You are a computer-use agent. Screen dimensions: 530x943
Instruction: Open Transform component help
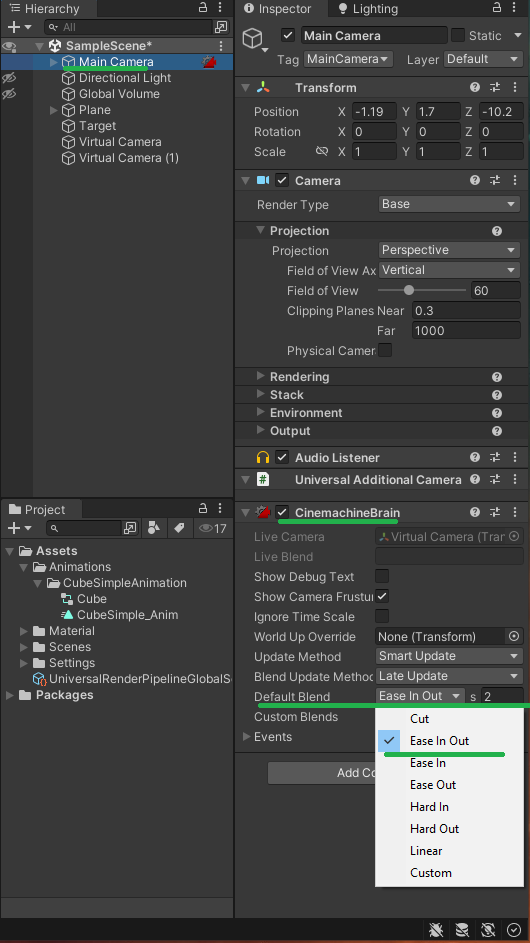pyautogui.click(x=475, y=87)
